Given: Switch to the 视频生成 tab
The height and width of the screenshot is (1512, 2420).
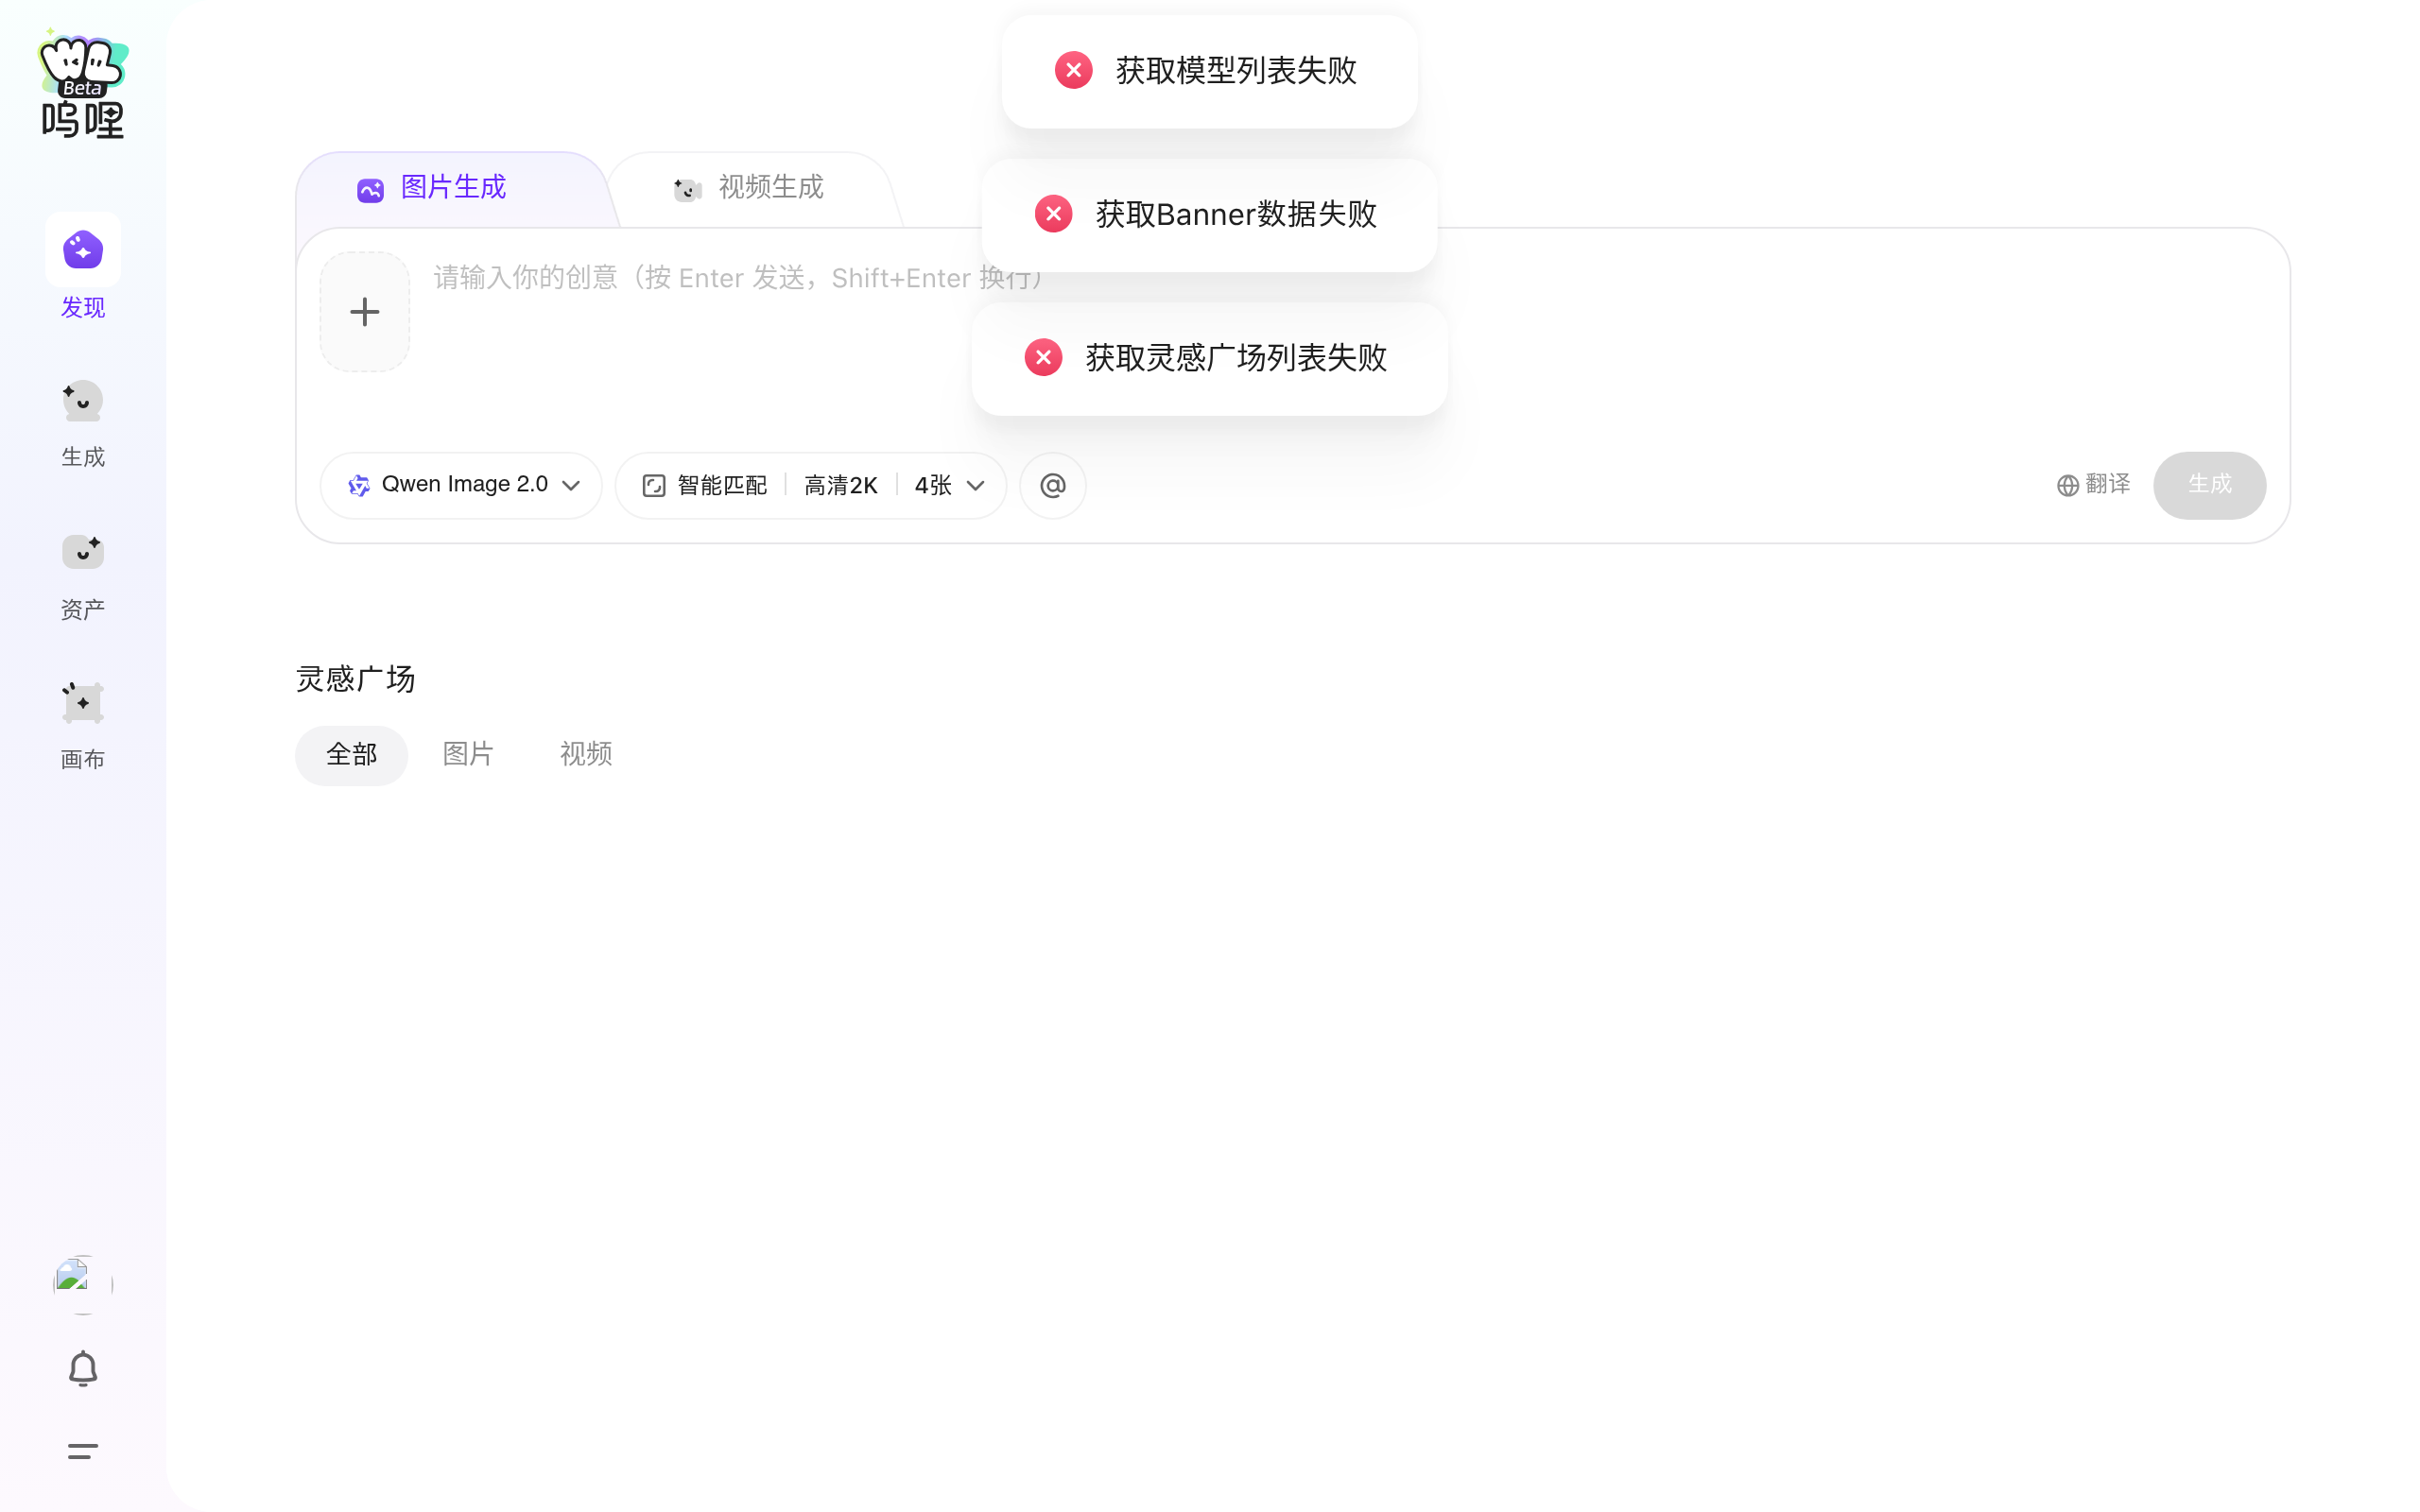Looking at the screenshot, I should tap(748, 188).
